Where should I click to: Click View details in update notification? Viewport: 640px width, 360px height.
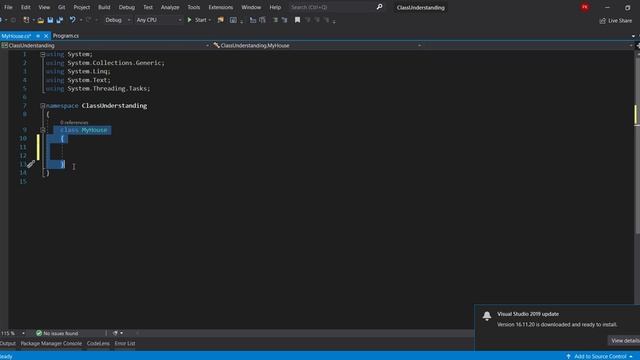[624, 340]
